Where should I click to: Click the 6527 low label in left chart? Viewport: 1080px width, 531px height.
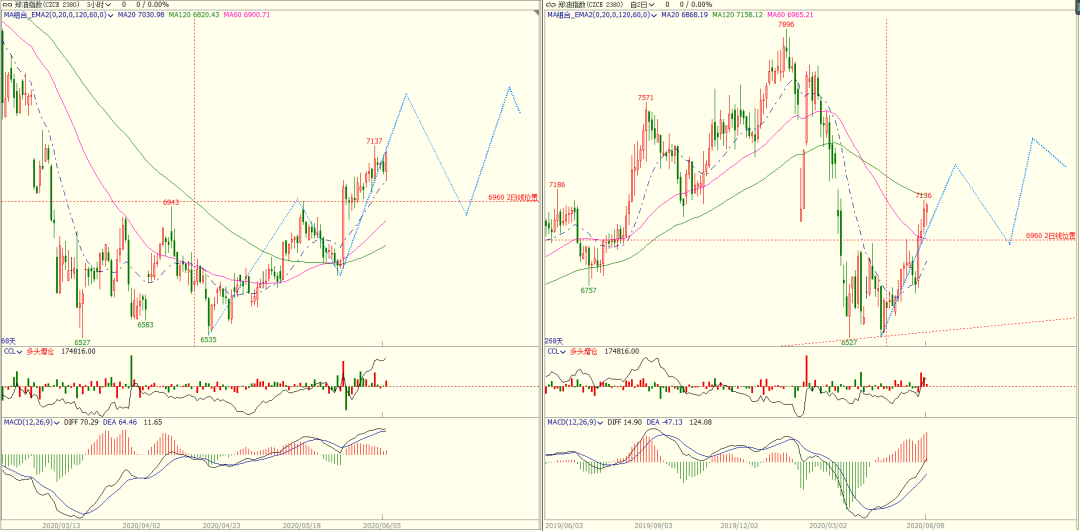[x=82, y=342]
